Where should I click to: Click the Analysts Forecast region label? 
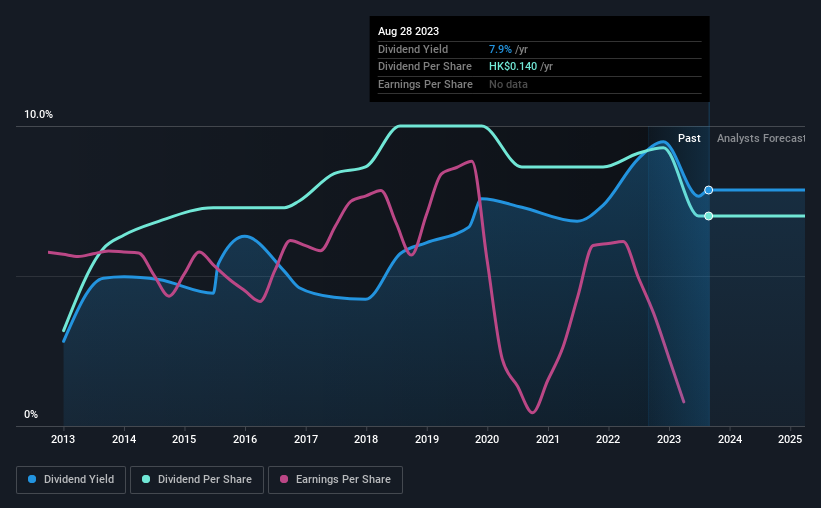761,138
